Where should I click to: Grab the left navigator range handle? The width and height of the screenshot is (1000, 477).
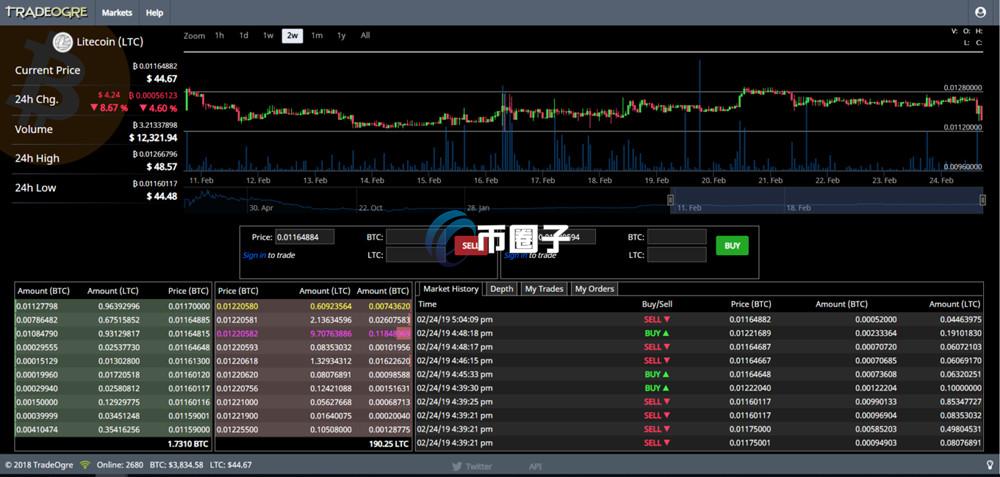tap(670, 200)
